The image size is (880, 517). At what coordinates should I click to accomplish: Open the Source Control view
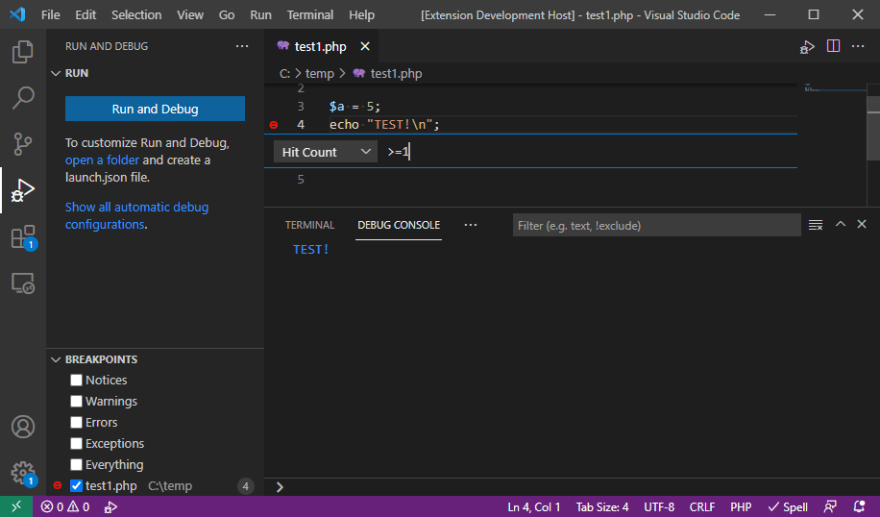click(x=22, y=144)
